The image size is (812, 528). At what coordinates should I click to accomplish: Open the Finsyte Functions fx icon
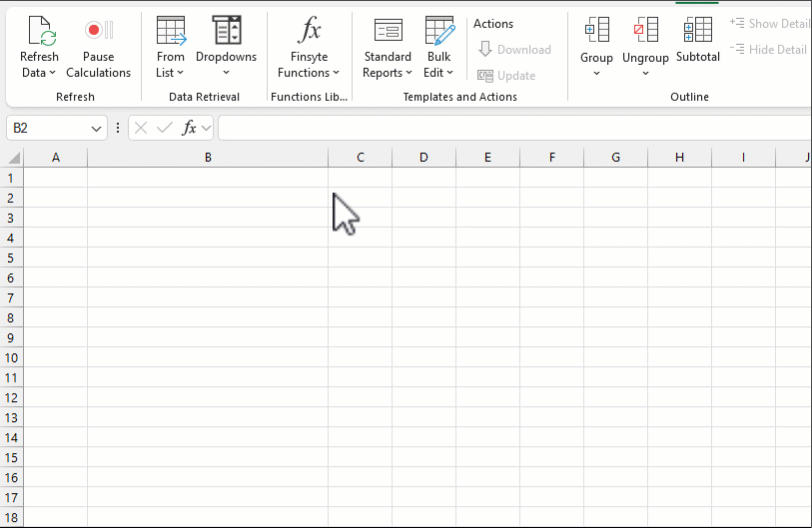point(310,30)
